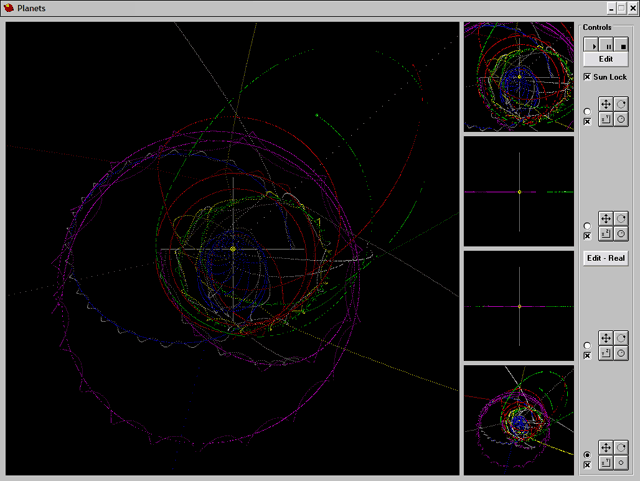The image size is (640, 481).
Task: Open the Edit - Real button
Action: point(606,258)
